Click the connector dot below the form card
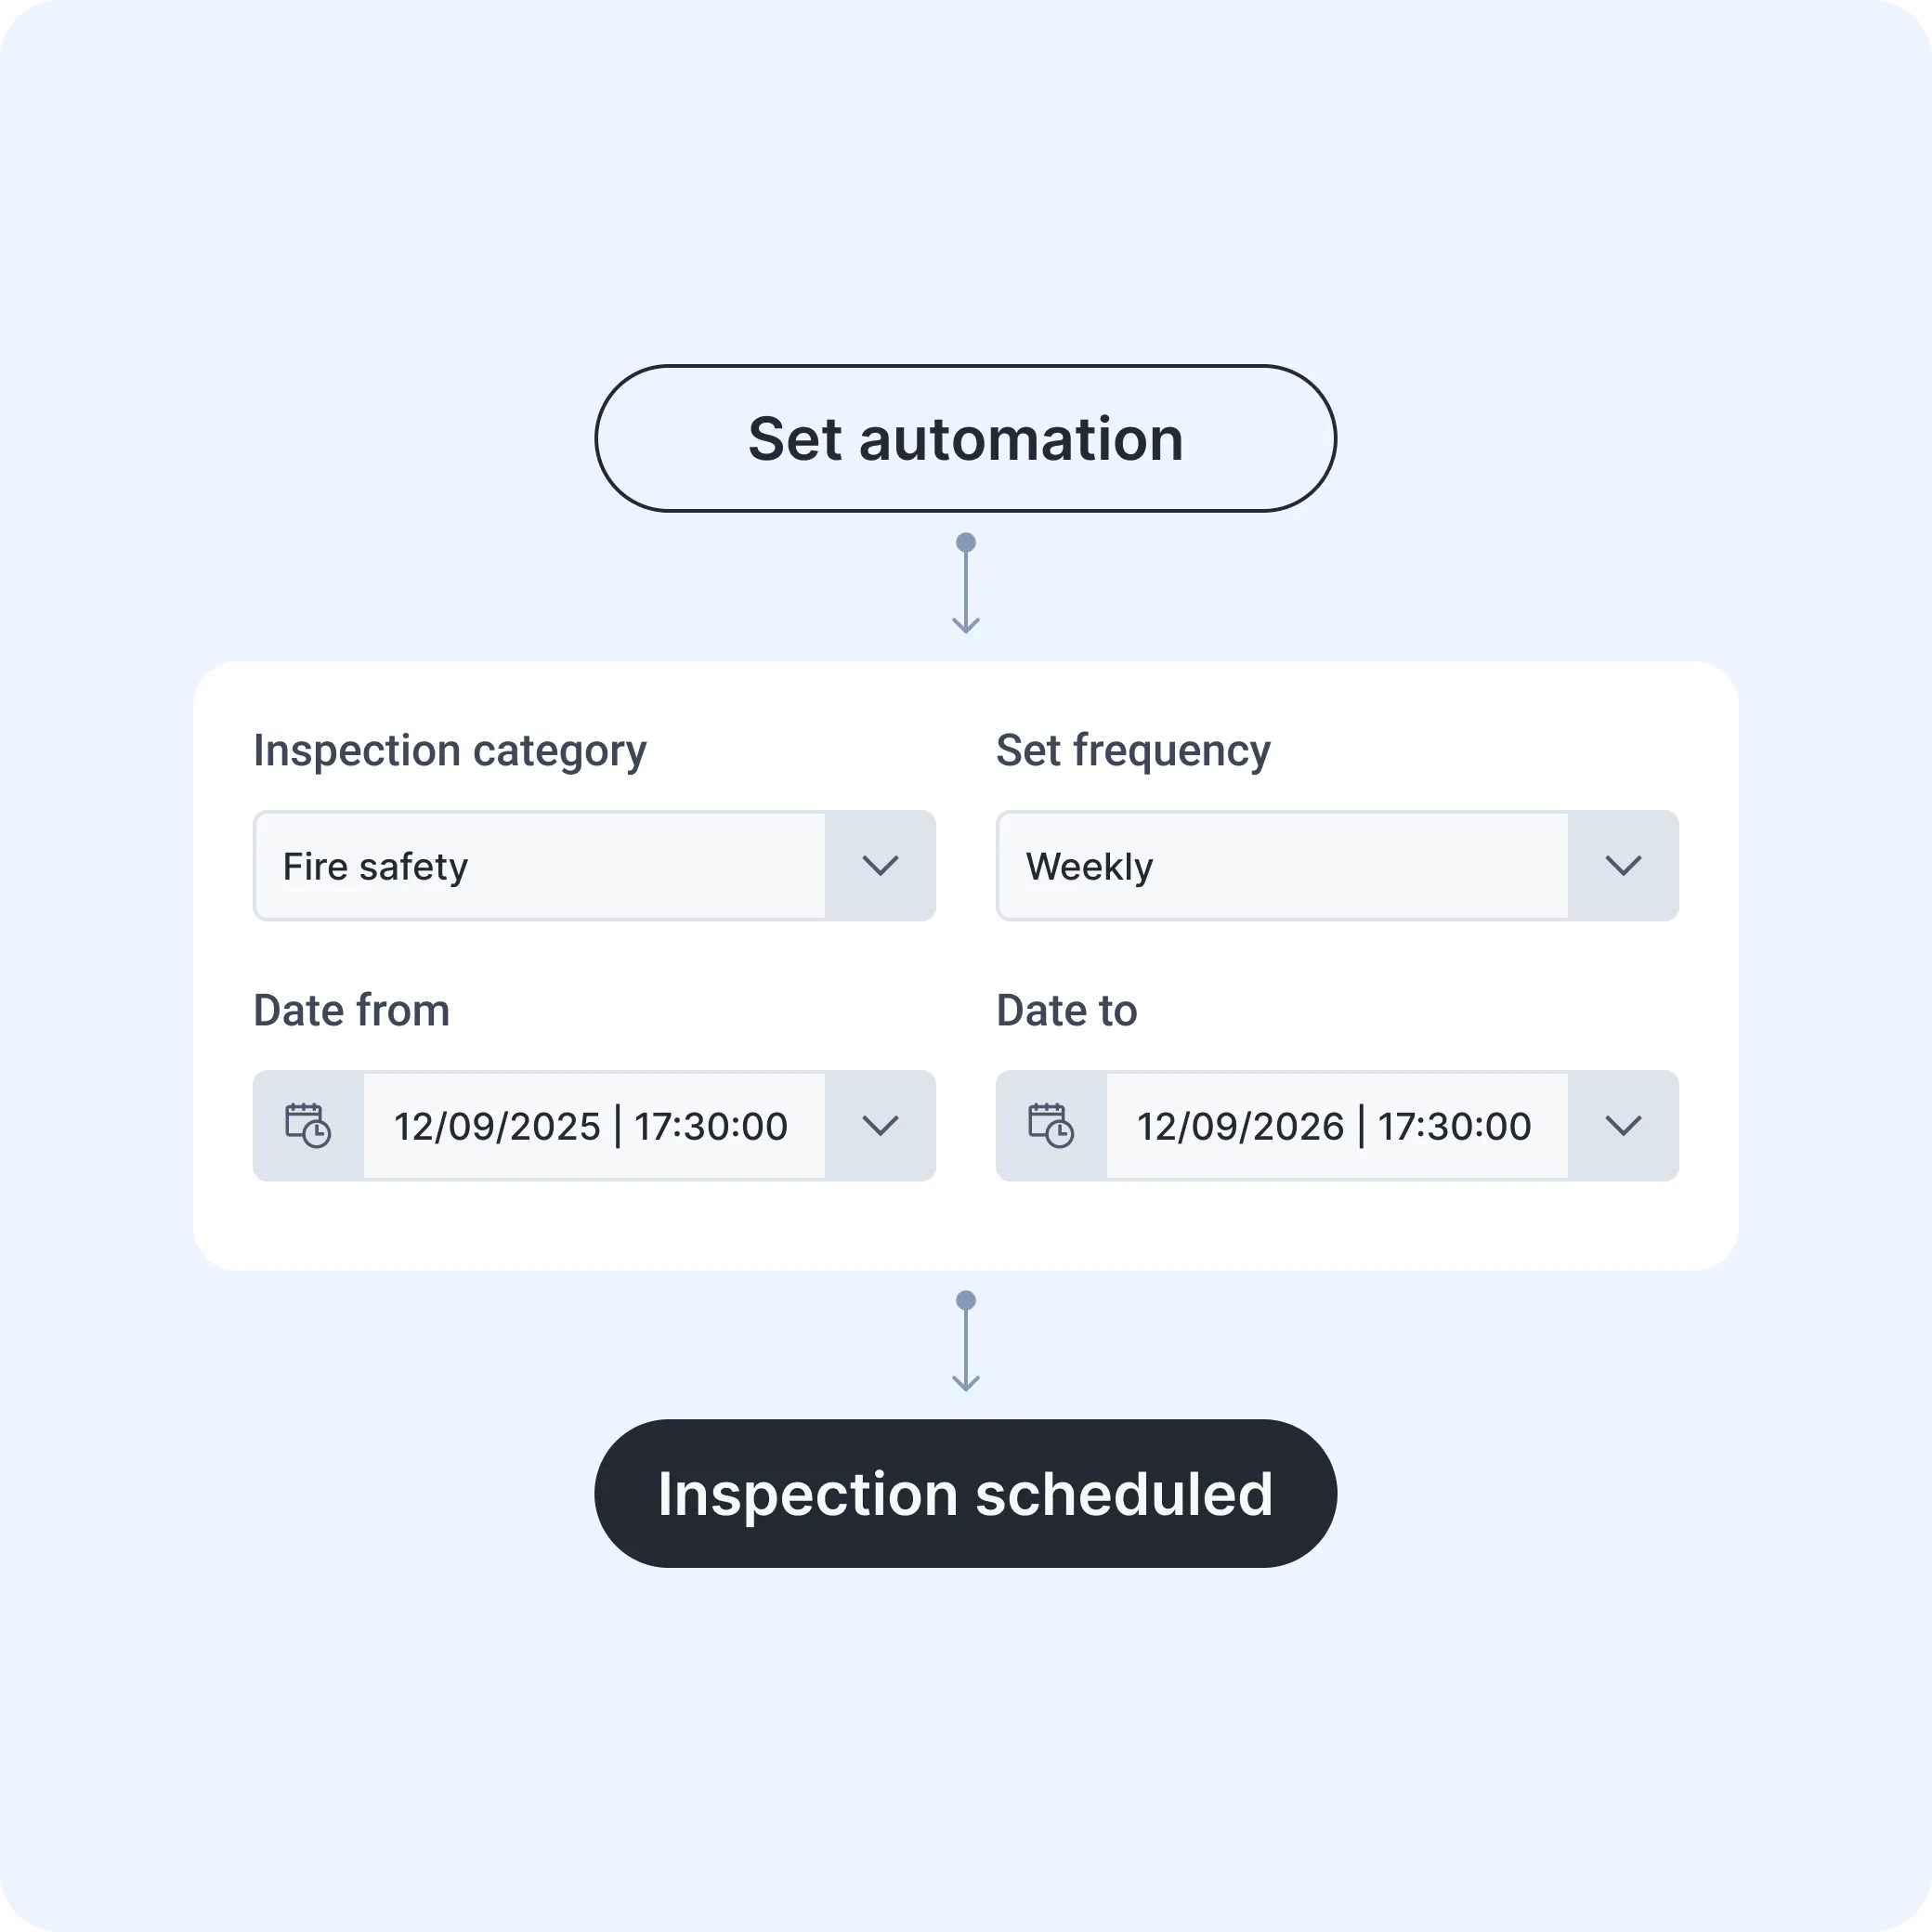 click(966, 1301)
